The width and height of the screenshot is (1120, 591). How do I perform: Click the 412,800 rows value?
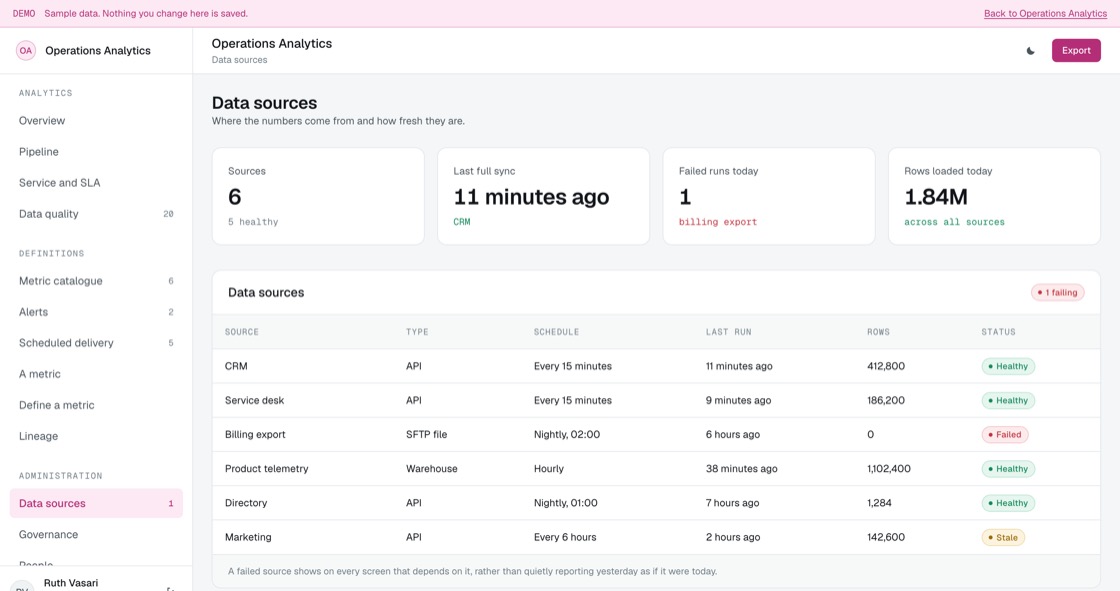coord(886,366)
